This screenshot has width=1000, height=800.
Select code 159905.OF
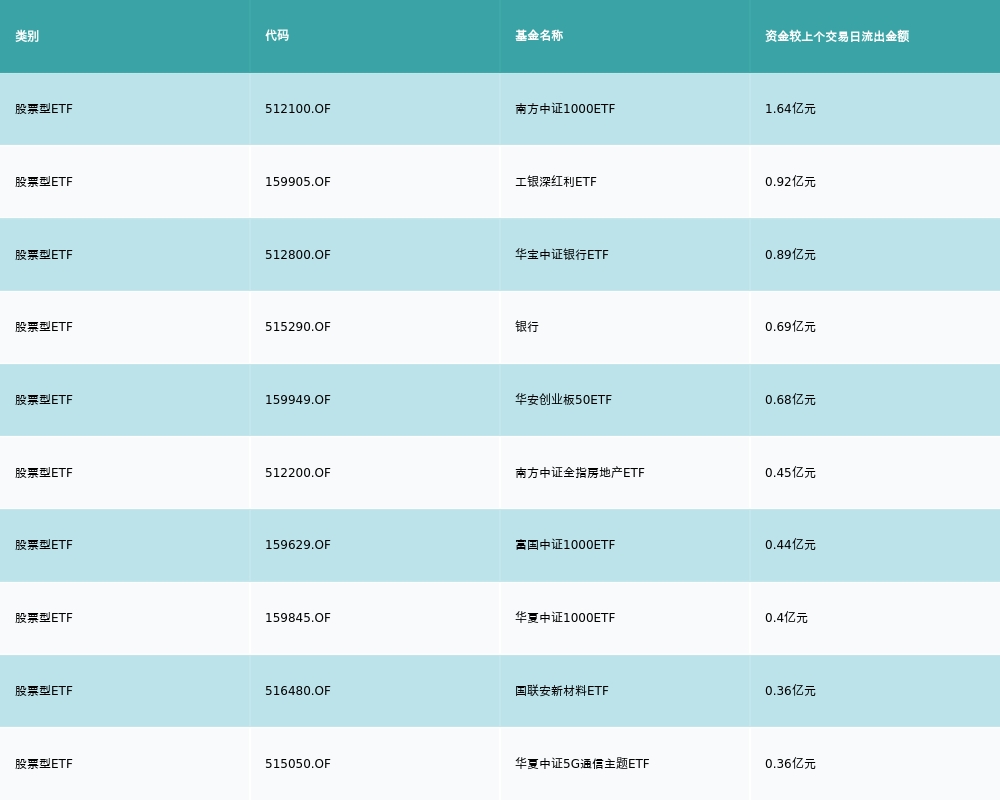click(298, 182)
